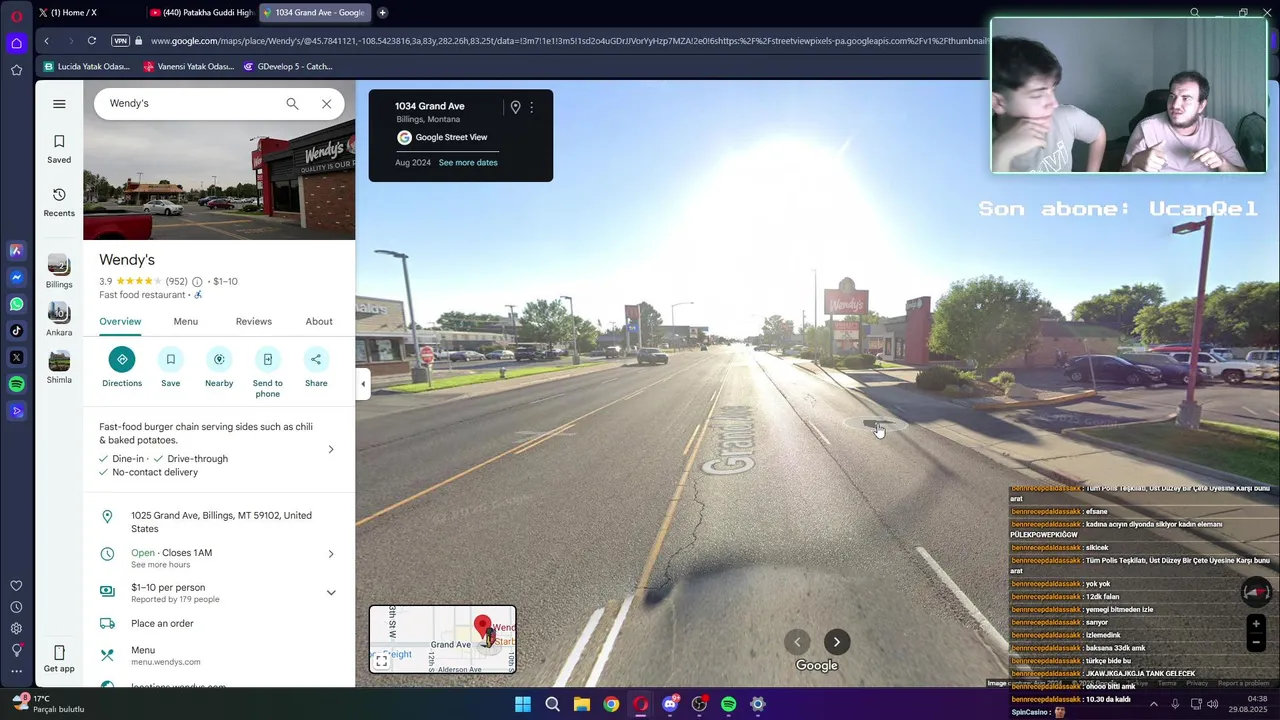1280x720 pixels.
Task: Open the Ankara recent place thumbnail
Action: point(59,320)
